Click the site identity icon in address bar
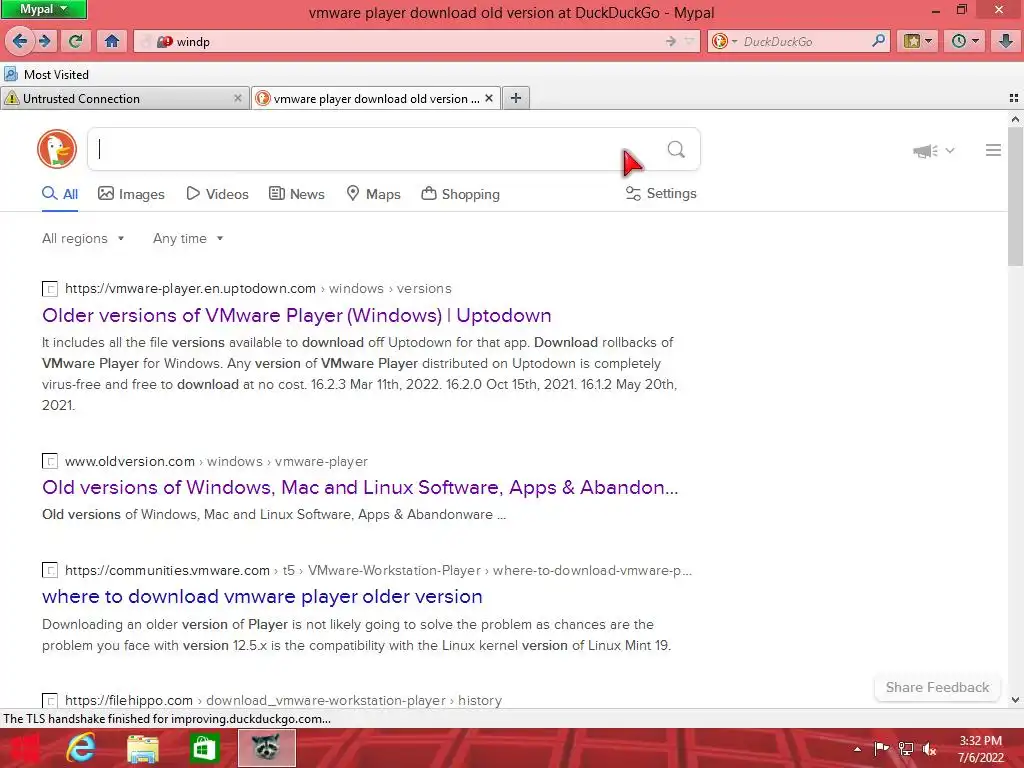This screenshot has height=768, width=1024. tap(164, 41)
